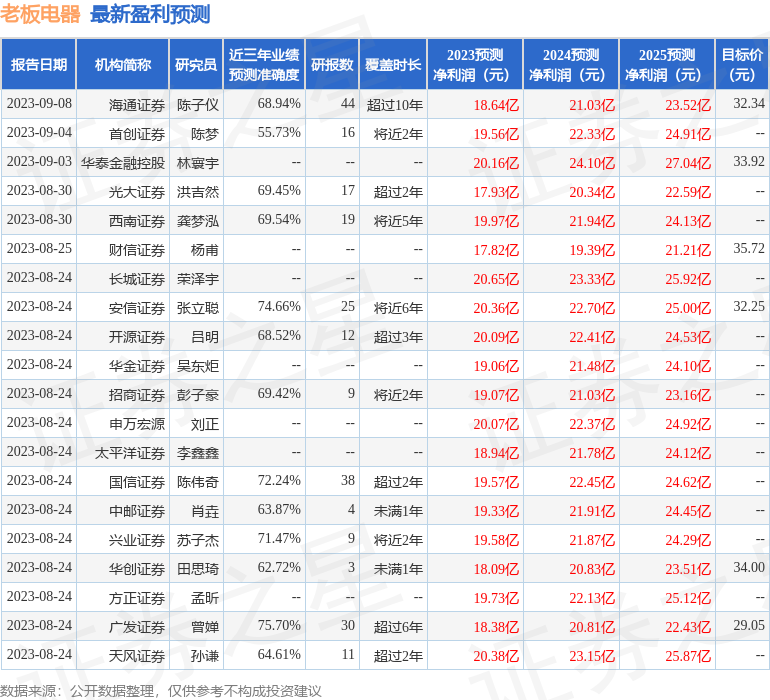
Task: Click 2024 profit forecast 24.10亿
Action: tap(592, 163)
